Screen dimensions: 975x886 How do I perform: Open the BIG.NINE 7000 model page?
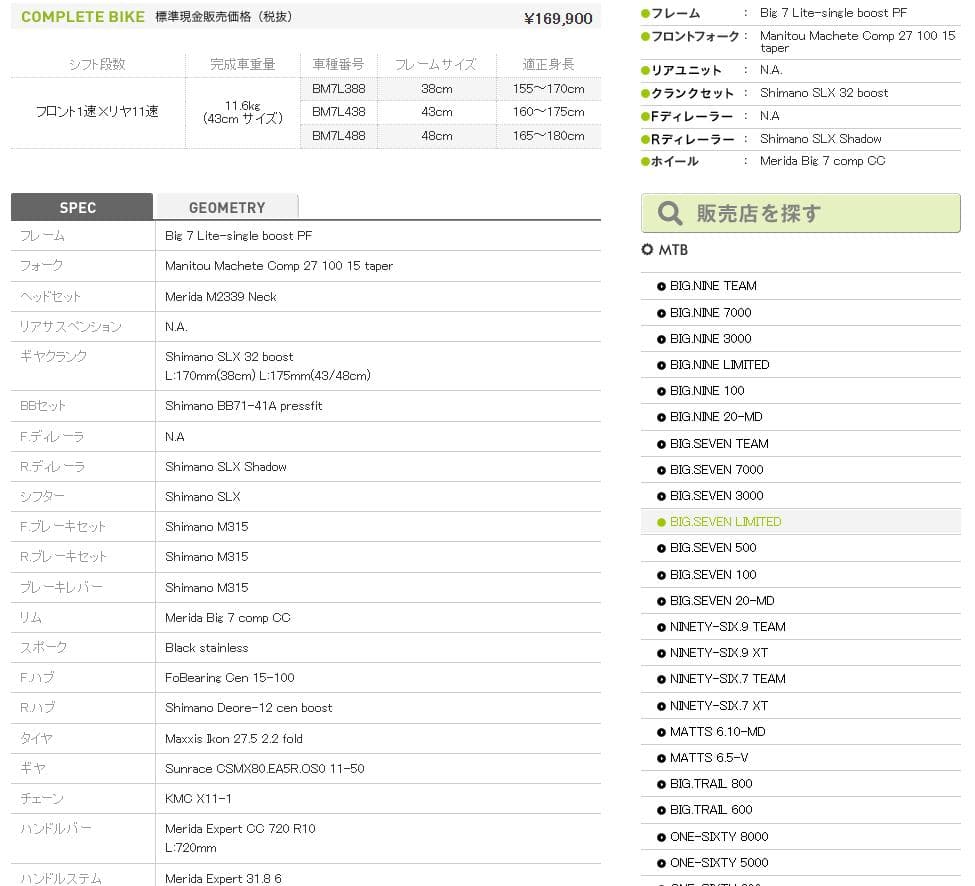point(710,312)
